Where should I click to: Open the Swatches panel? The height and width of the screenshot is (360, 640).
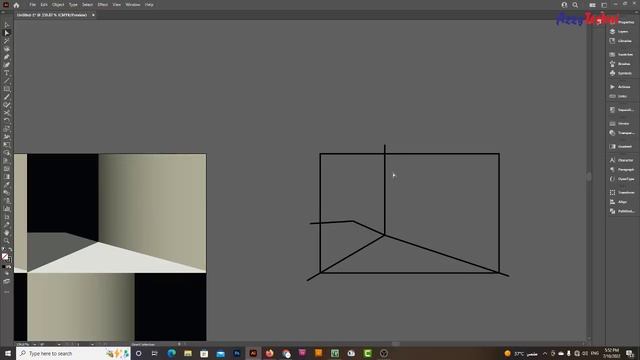[622, 54]
